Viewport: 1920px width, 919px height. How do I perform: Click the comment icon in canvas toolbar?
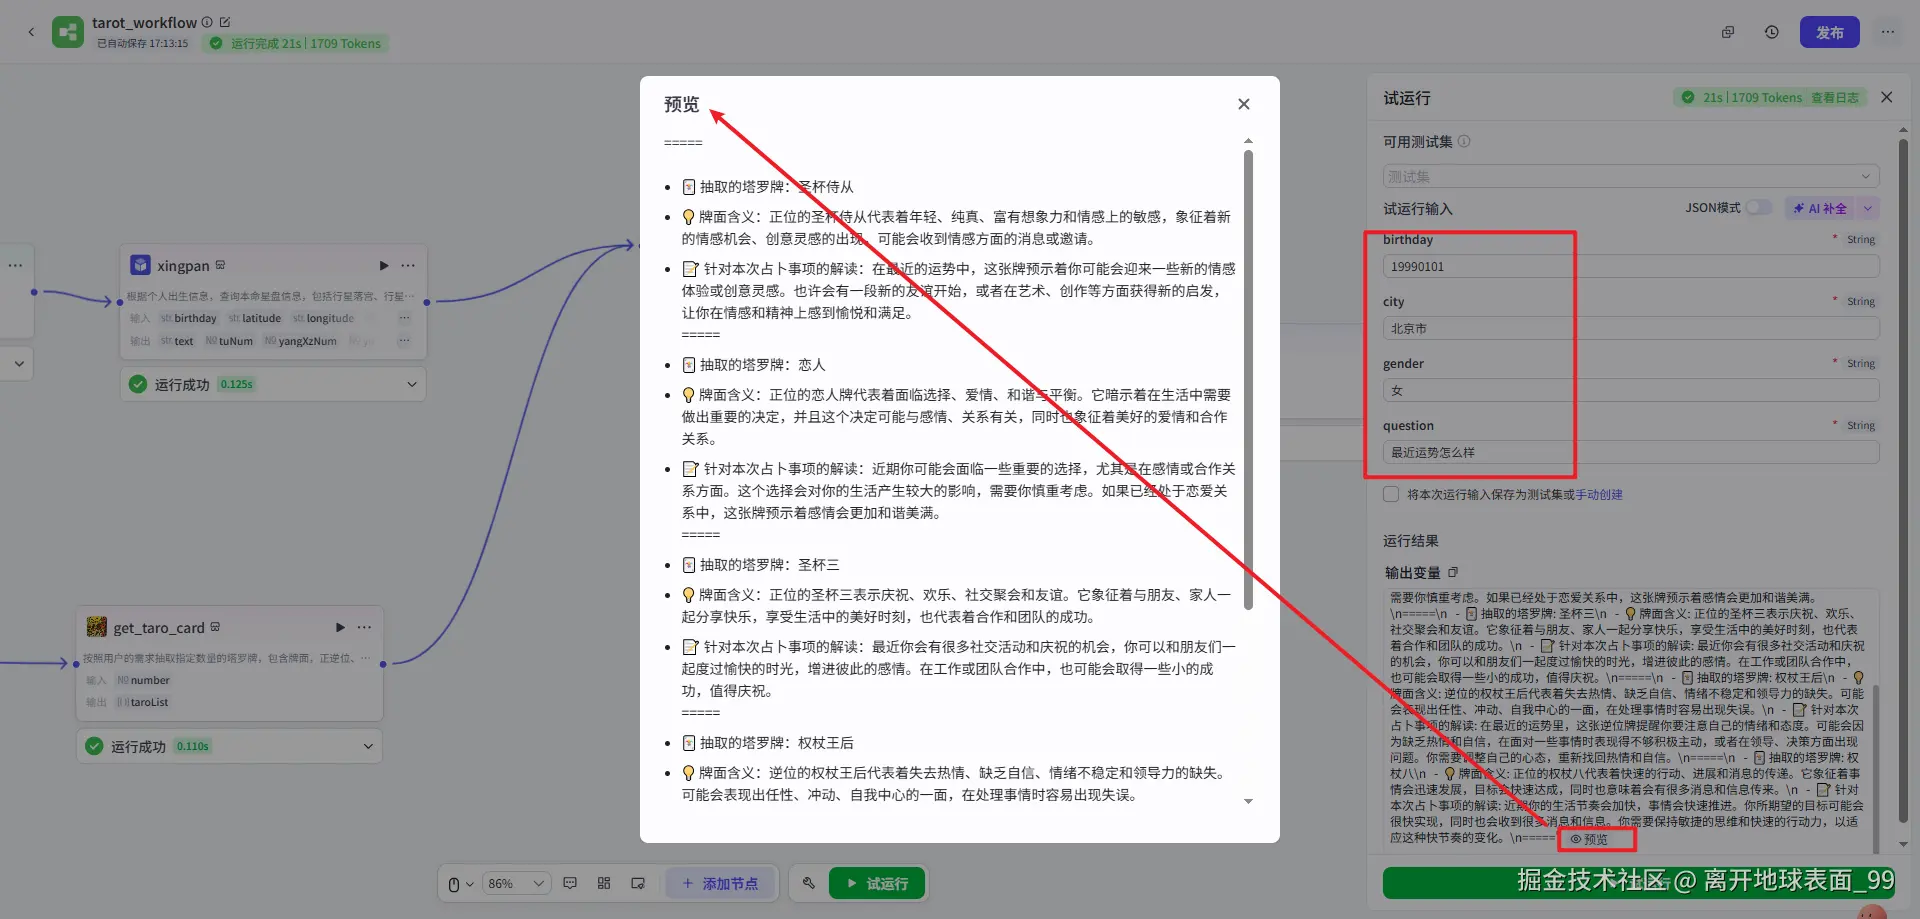click(570, 883)
